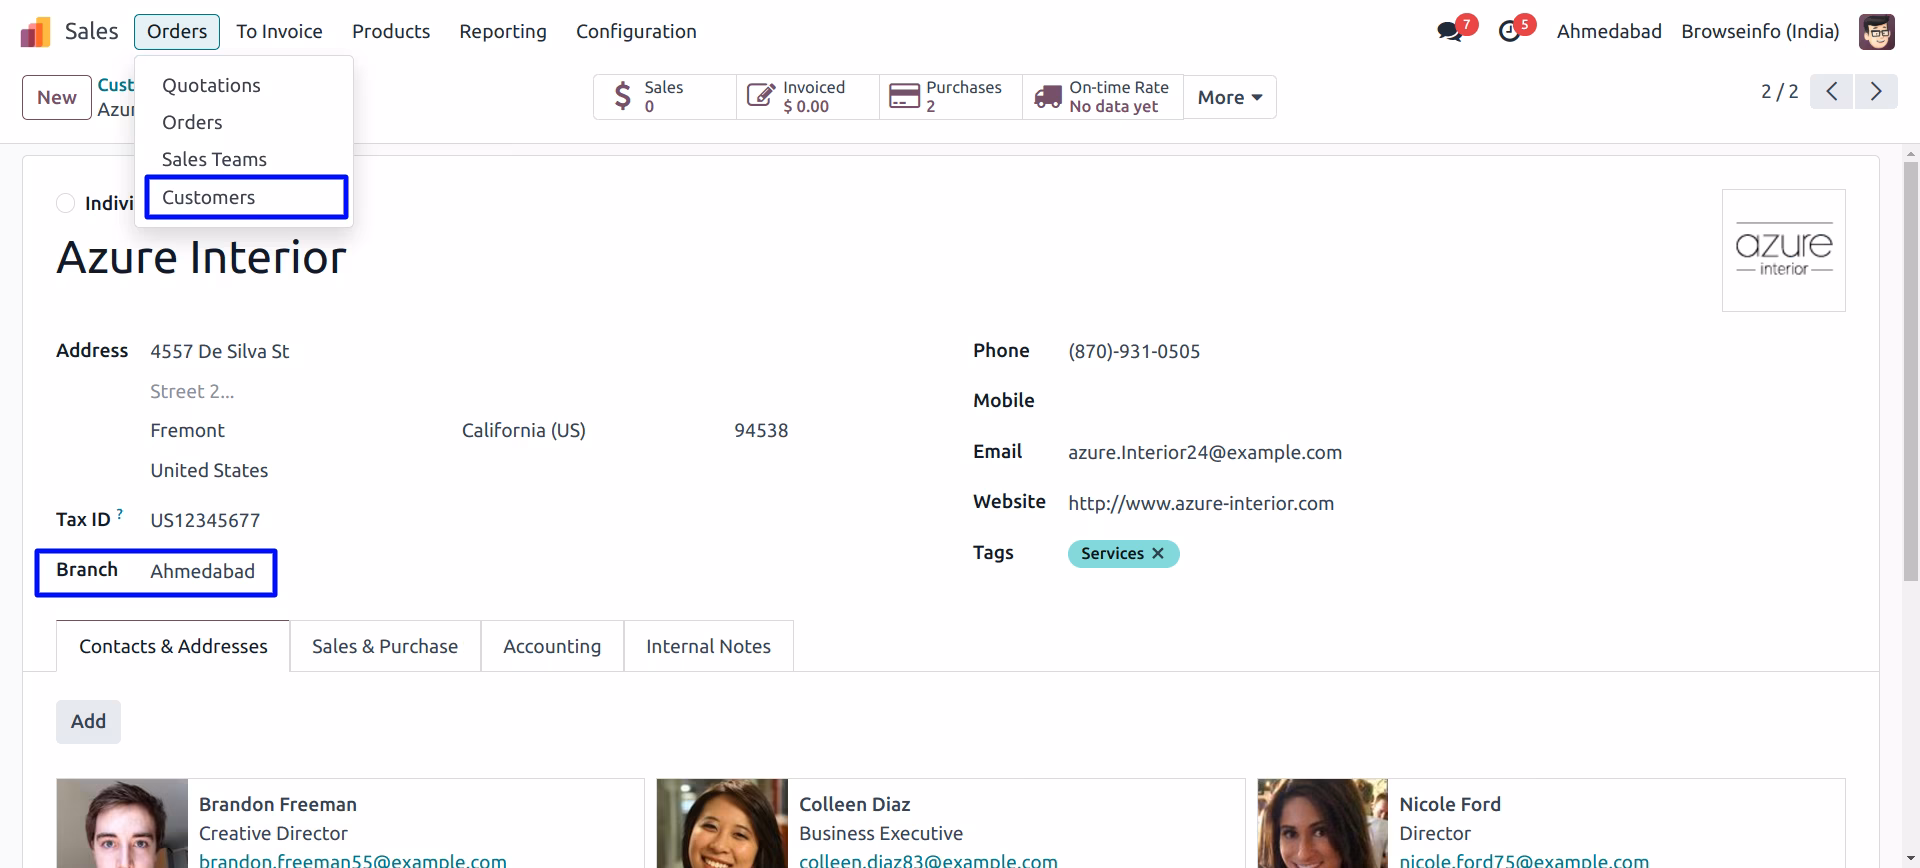Click the Azure Interior name field
Image resolution: width=1920 pixels, height=868 pixels.
(x=202, y=258)
